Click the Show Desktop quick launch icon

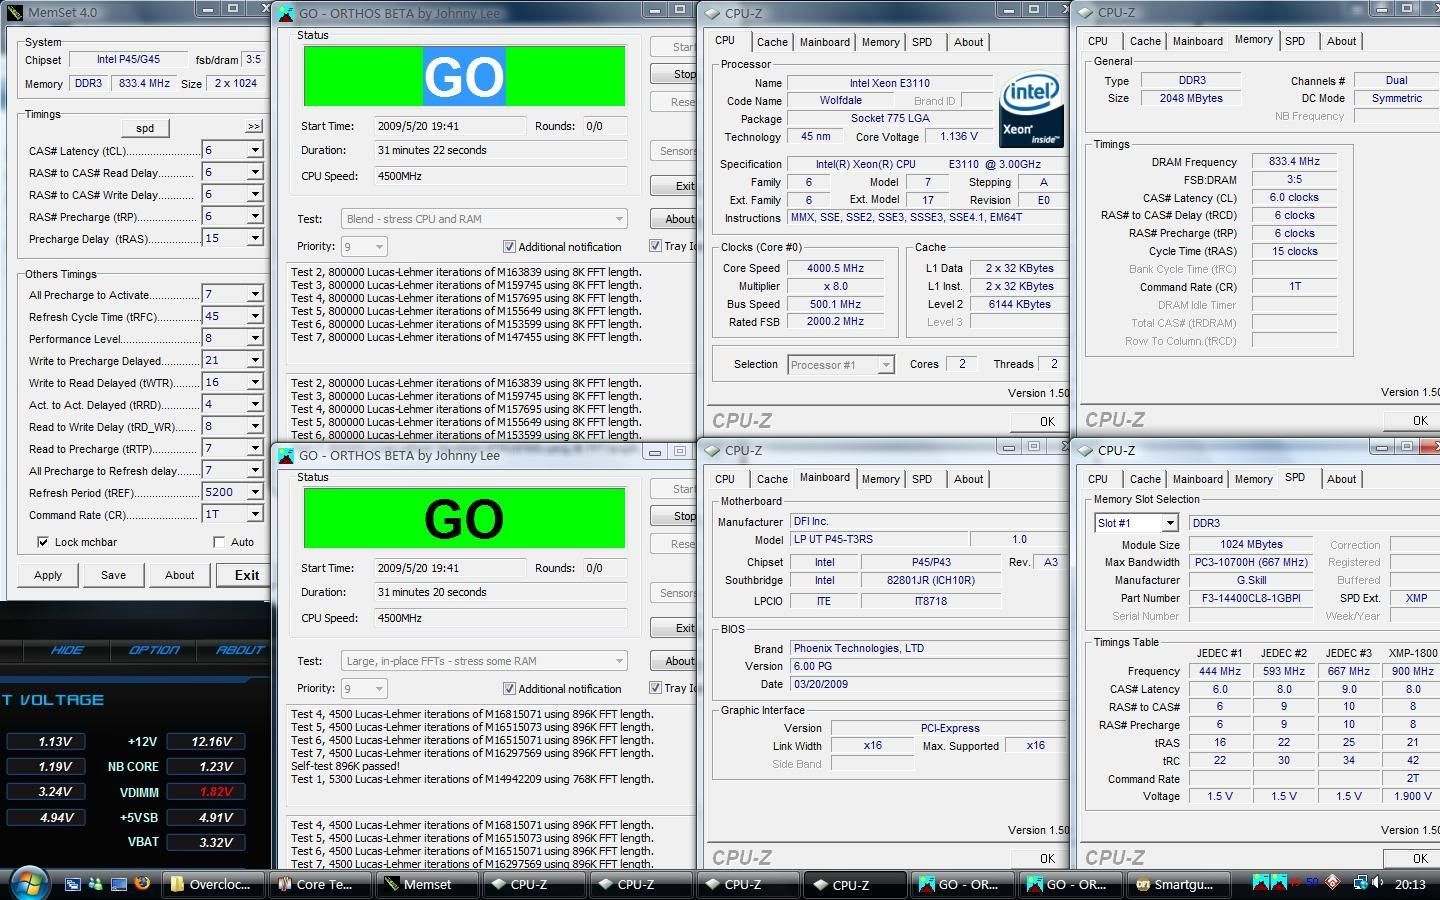118,884
